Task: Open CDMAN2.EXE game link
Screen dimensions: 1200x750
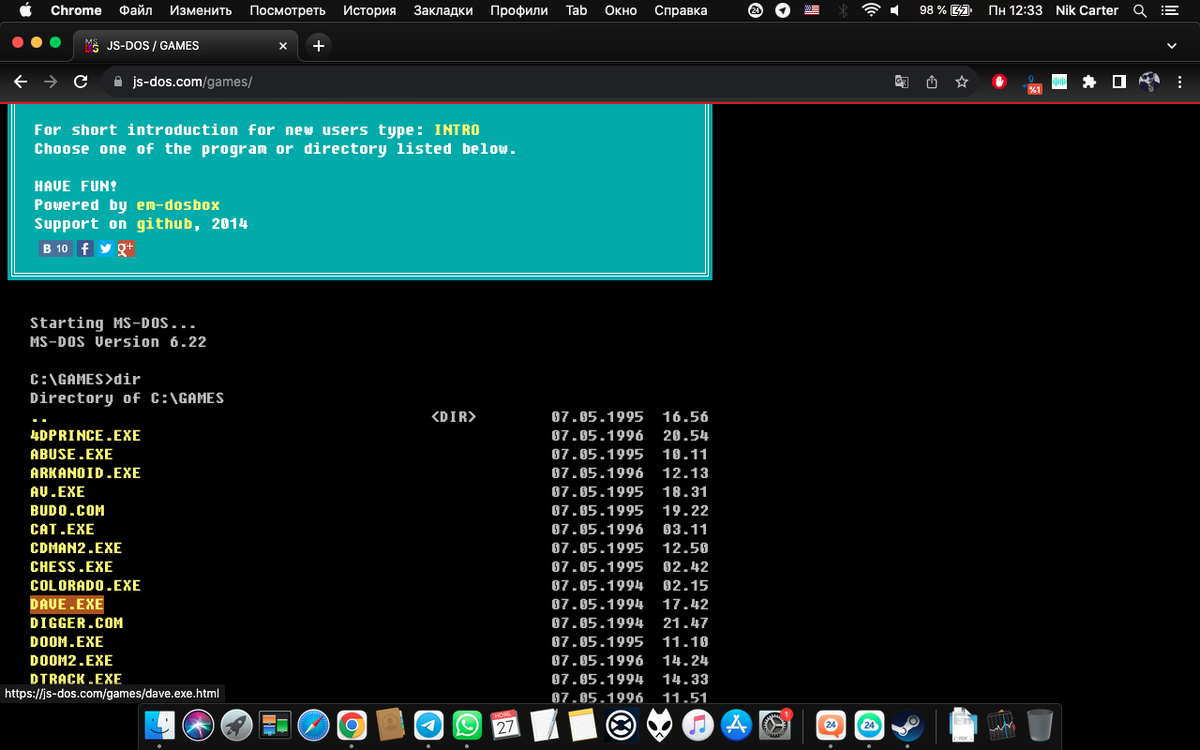Action: click(76, 548)
